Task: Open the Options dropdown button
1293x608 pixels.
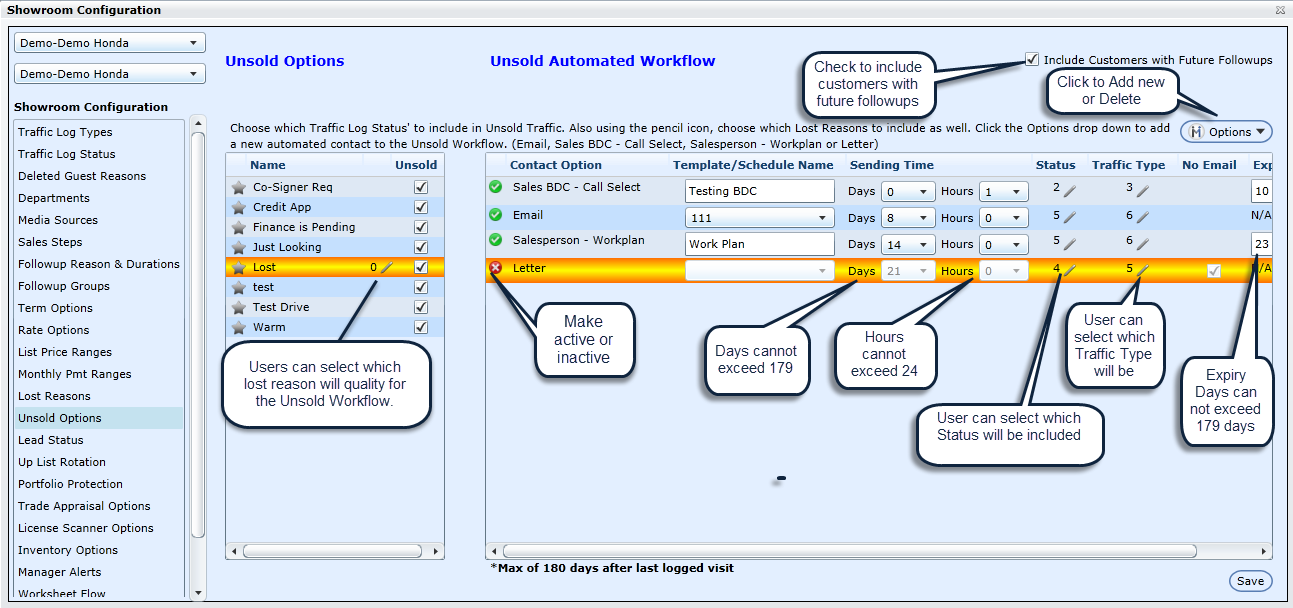Action: (x=1227, y=132)
